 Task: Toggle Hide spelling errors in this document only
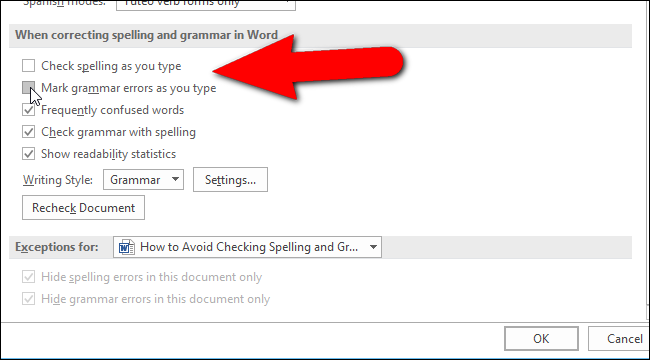[28, 277]
